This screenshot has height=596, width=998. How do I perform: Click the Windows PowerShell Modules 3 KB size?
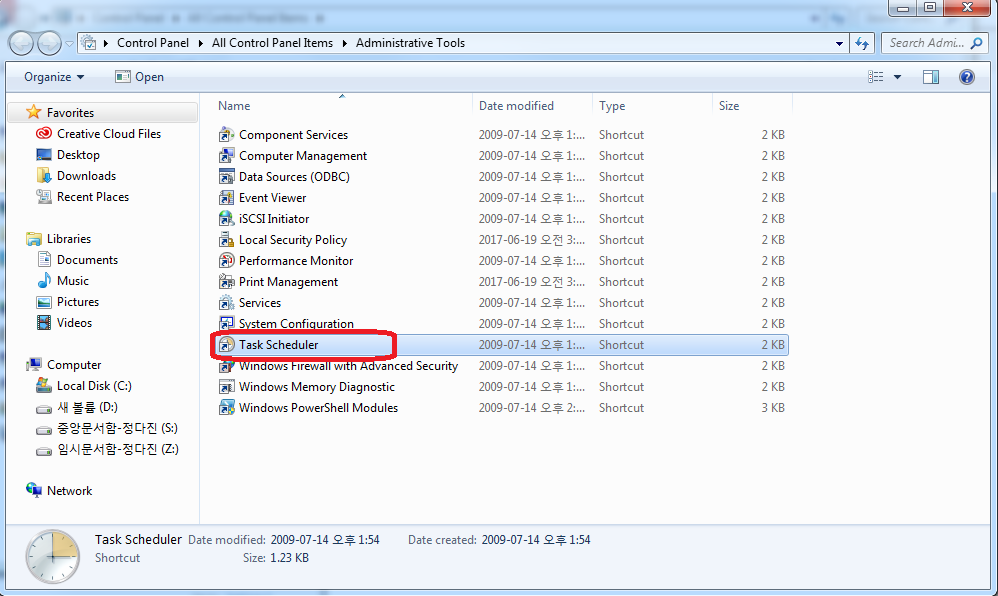tap(773, 408)
